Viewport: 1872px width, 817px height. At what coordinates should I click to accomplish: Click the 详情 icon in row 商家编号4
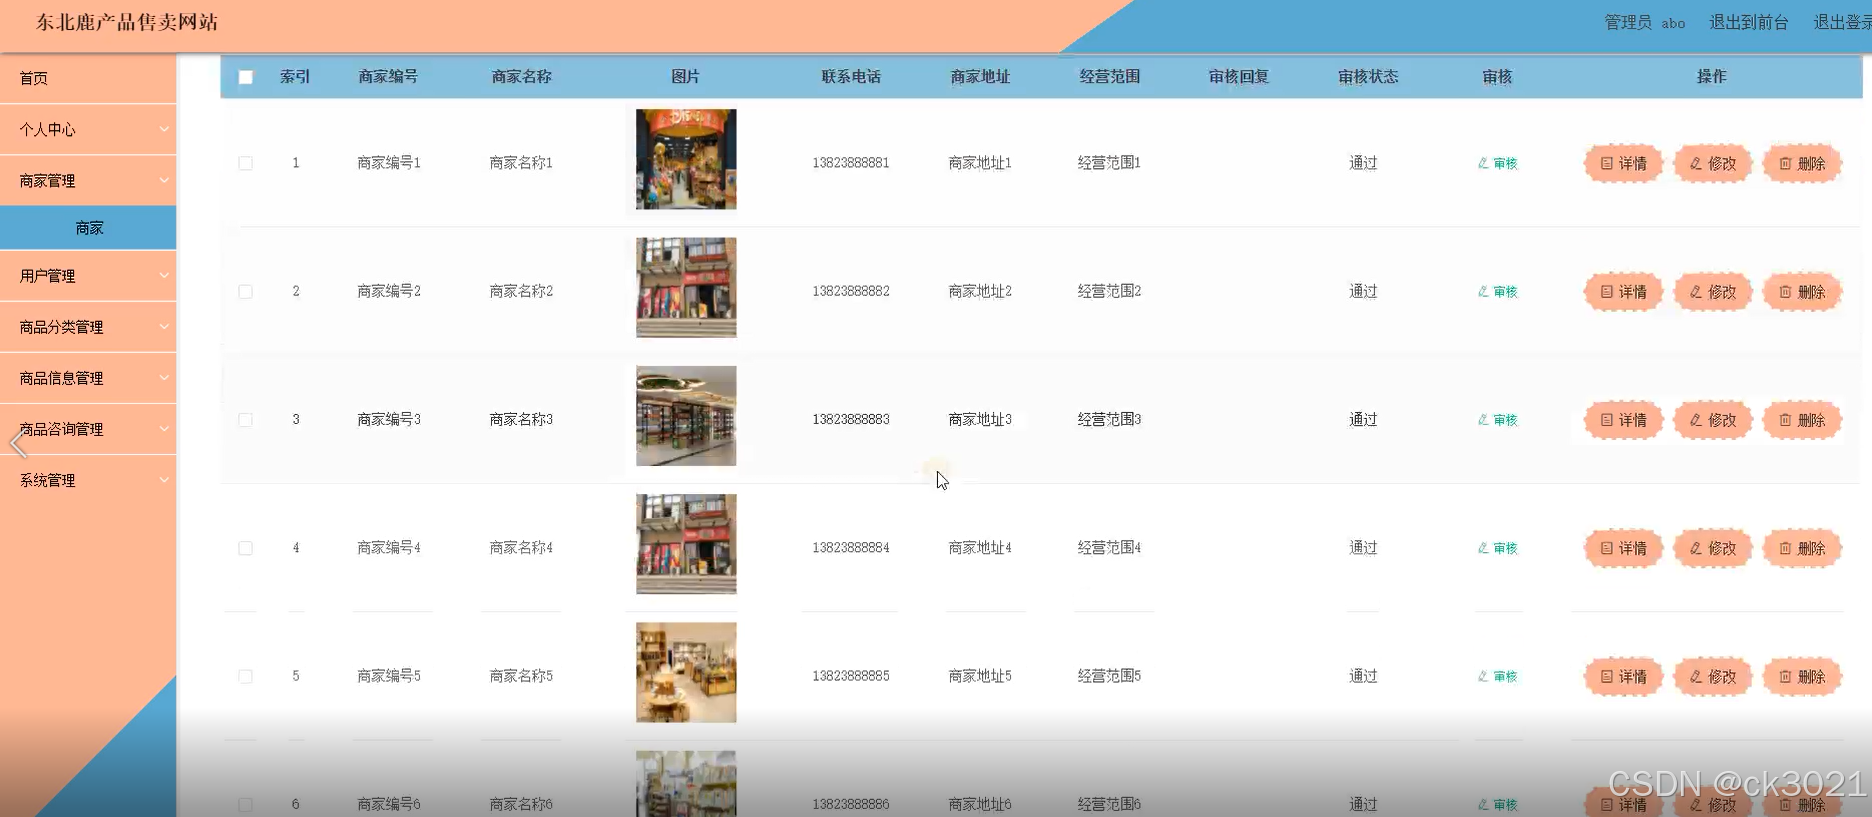(x=1606, y=548)
